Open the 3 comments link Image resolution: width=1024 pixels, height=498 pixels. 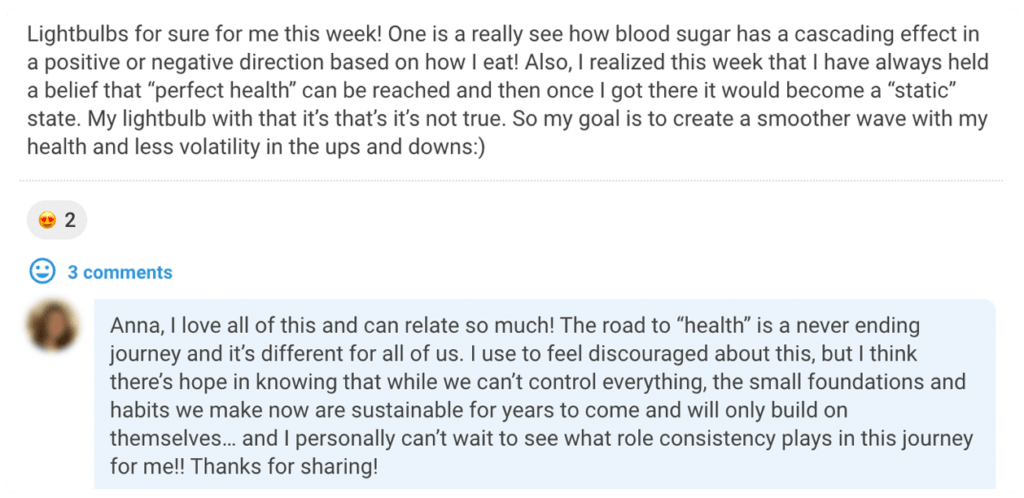(x=120, y=272)
